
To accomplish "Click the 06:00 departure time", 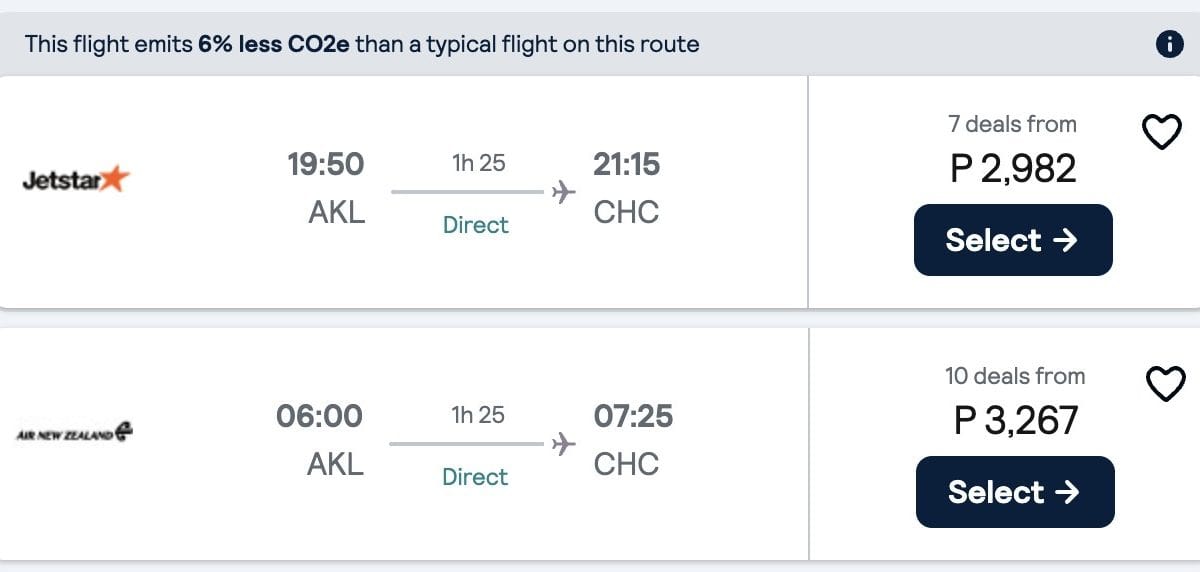I will click(320, 415).
